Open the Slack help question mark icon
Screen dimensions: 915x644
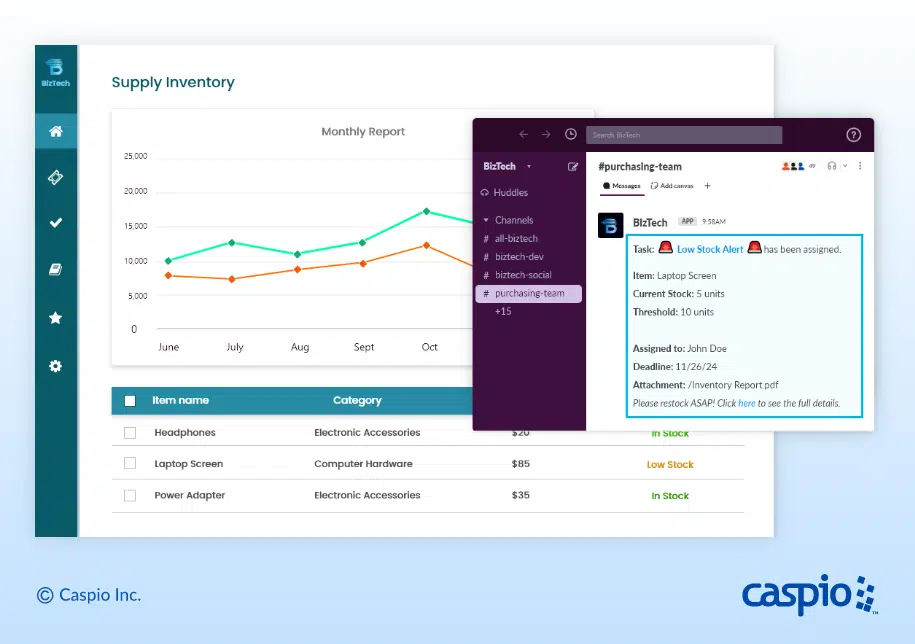point(853,135)
